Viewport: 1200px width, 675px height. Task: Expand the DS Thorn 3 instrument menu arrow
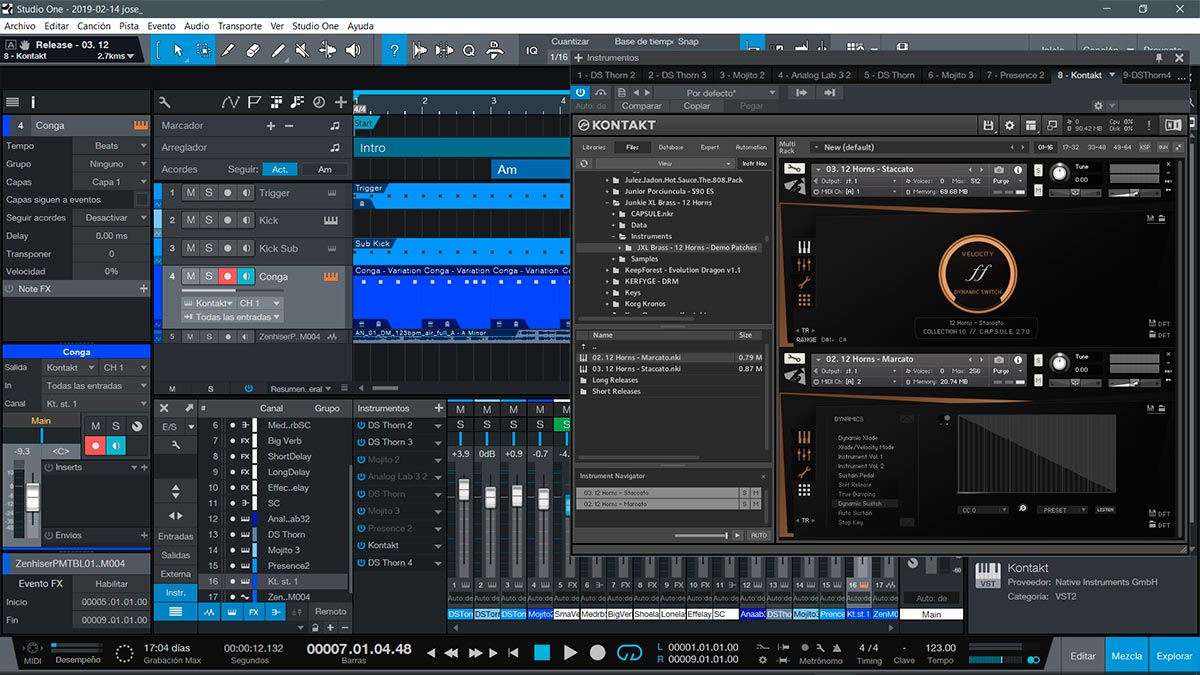pos(437,442)
